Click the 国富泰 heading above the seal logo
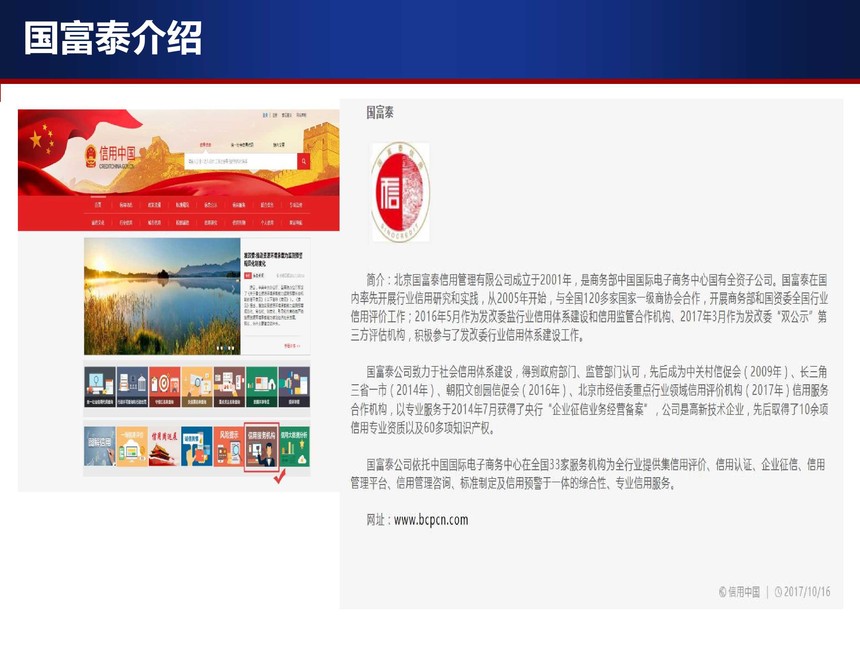Viewport: 860px width, 645px height. pos(380,112)
